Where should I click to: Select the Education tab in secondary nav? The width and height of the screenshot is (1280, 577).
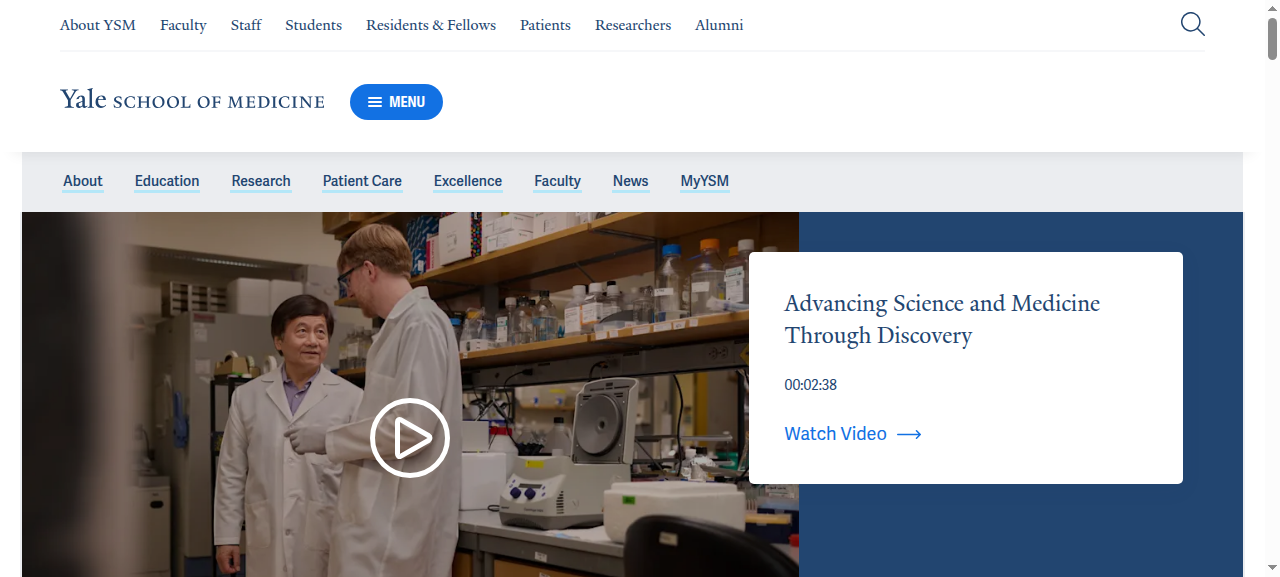167,181
